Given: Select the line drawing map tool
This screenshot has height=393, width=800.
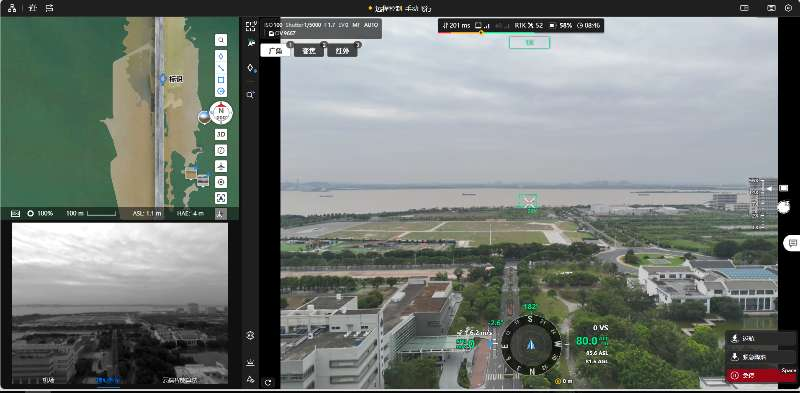Looking at the screenshot, I should tap(221, 68).
